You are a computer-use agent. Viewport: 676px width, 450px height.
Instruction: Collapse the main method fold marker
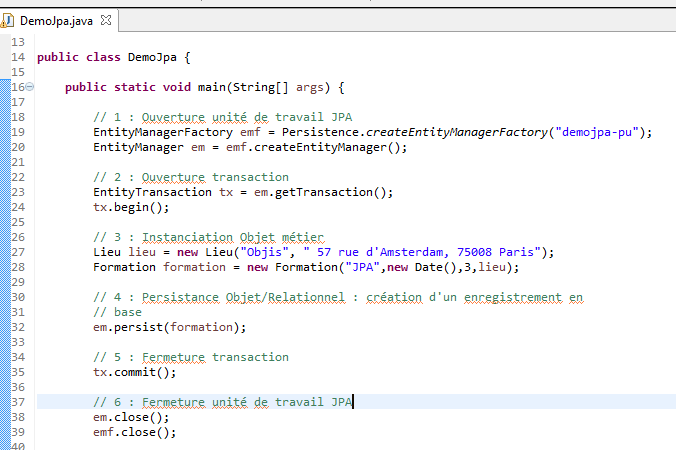click(29, 87)
